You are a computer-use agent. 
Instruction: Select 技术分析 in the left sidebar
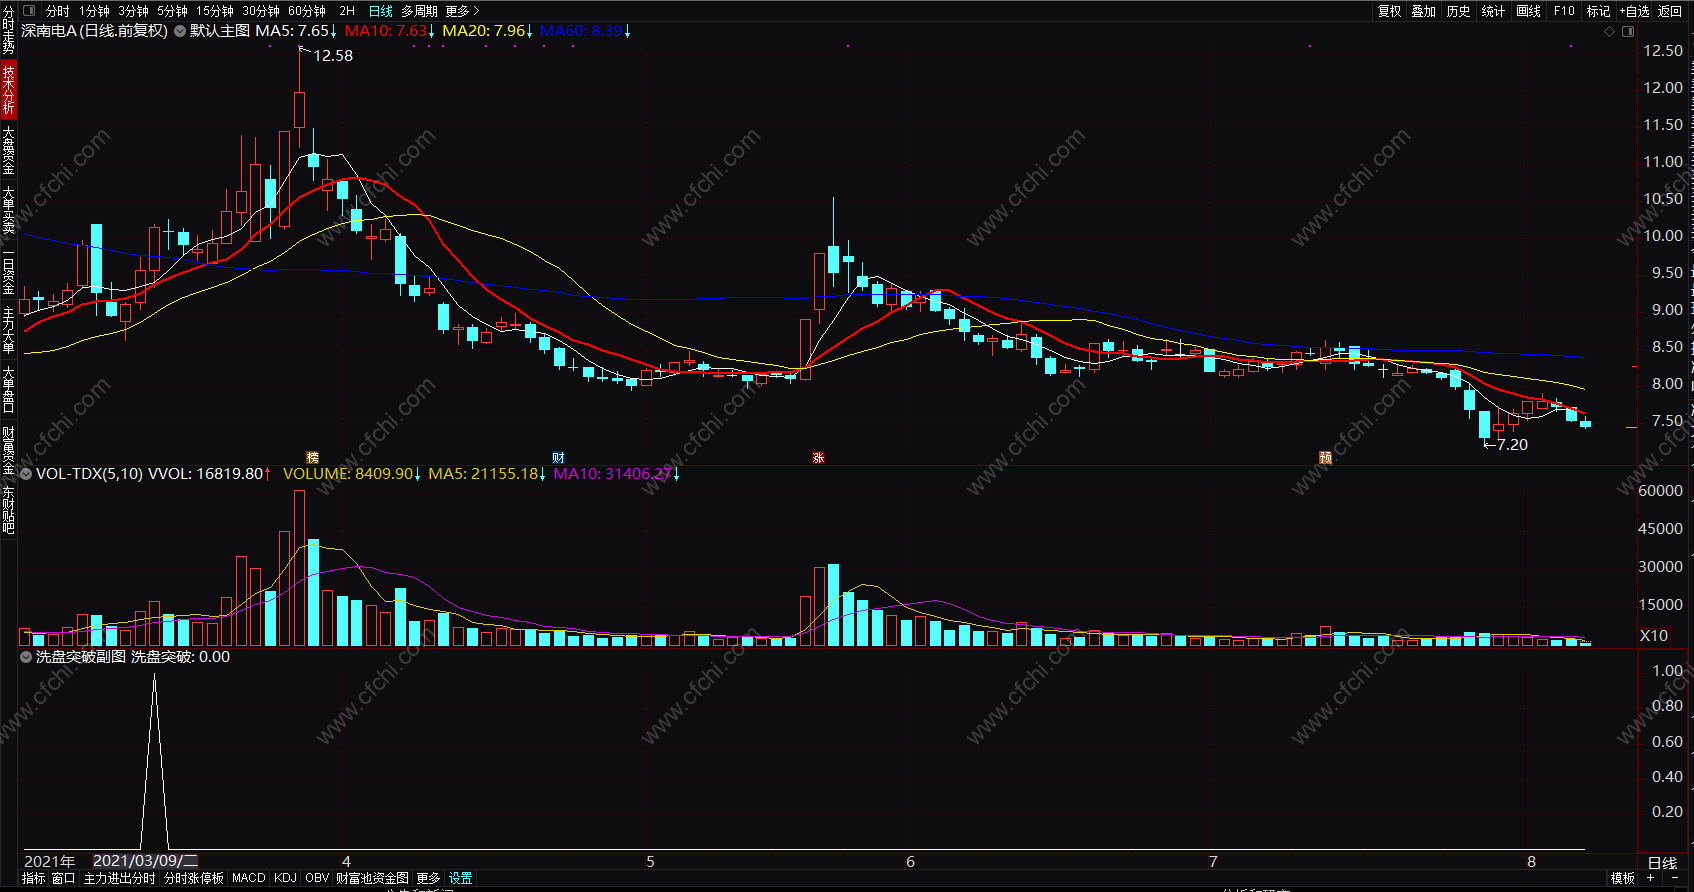[8, 89]
